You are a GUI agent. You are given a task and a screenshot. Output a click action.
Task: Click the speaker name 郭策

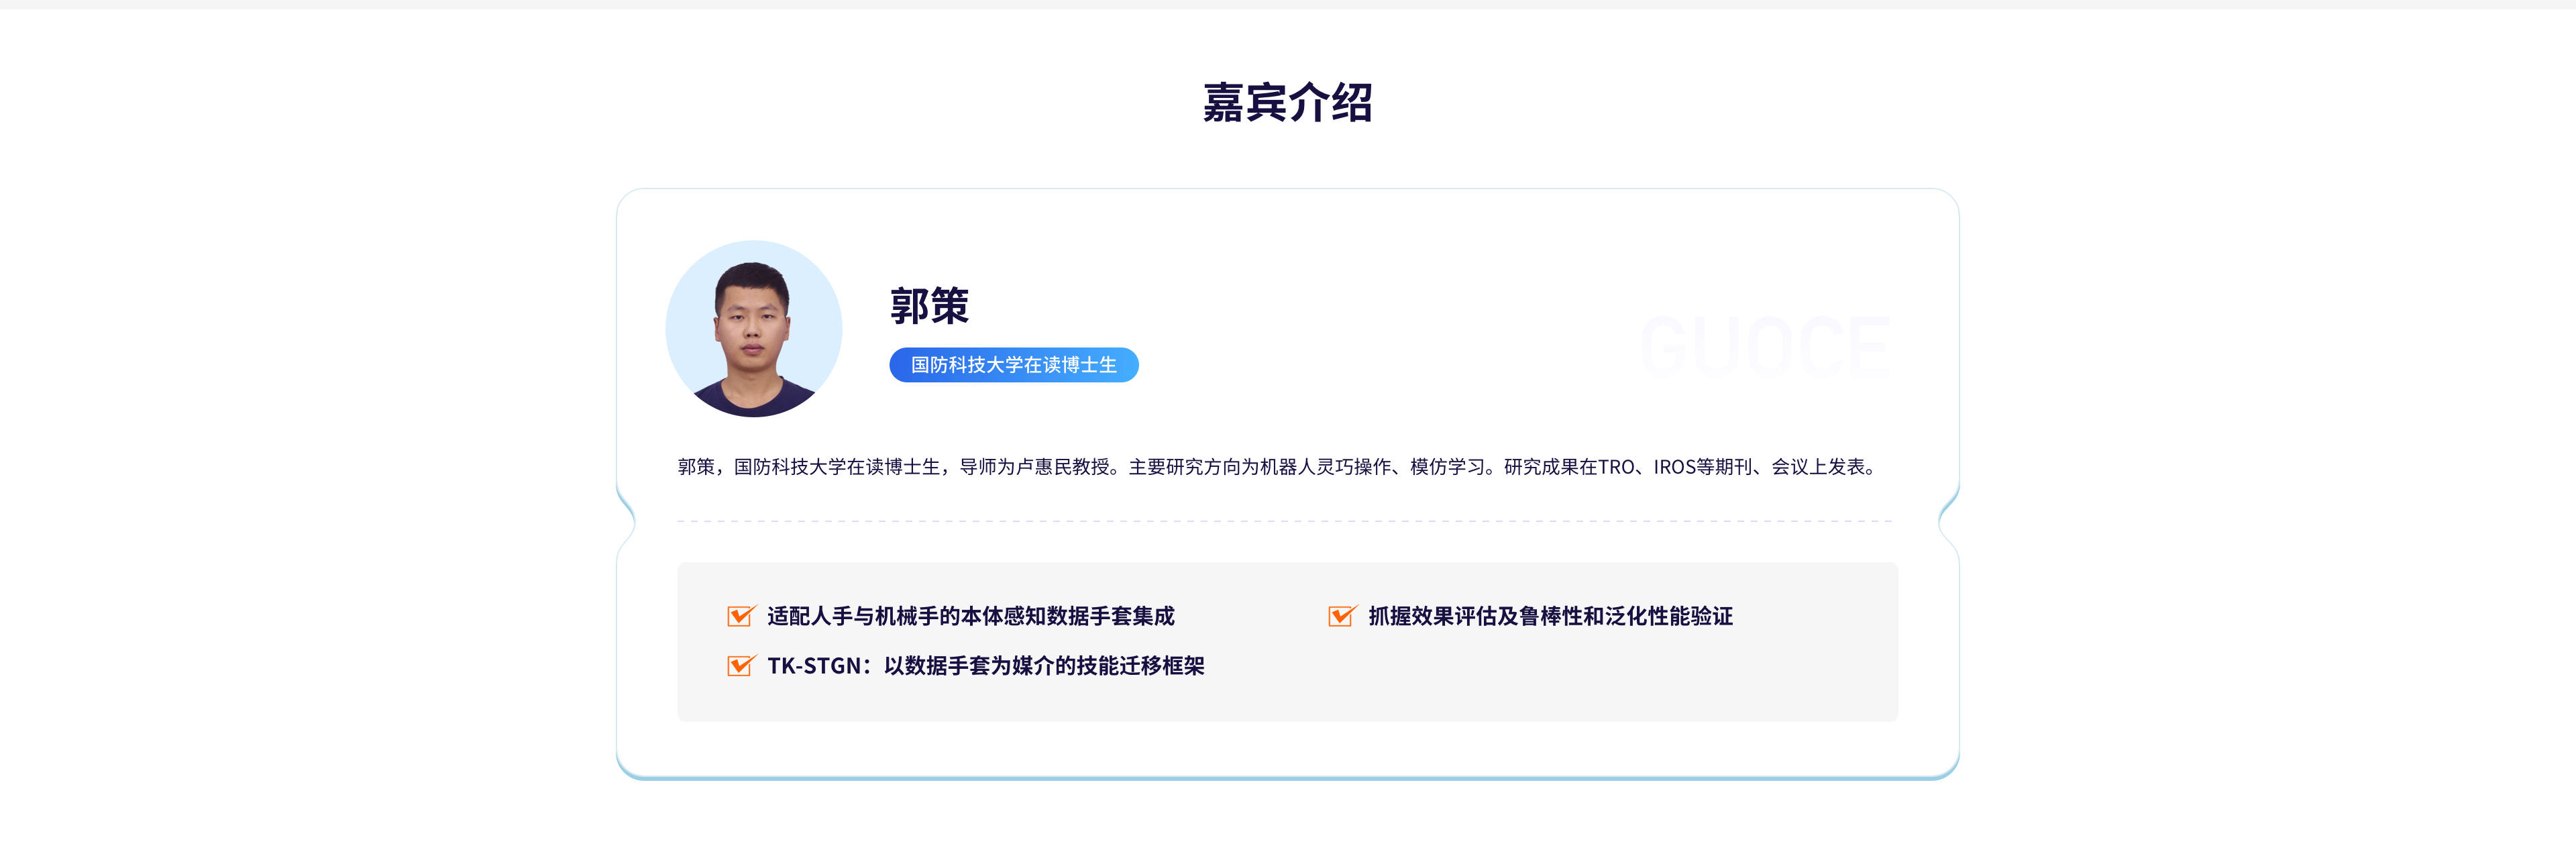tap(929, 306)
